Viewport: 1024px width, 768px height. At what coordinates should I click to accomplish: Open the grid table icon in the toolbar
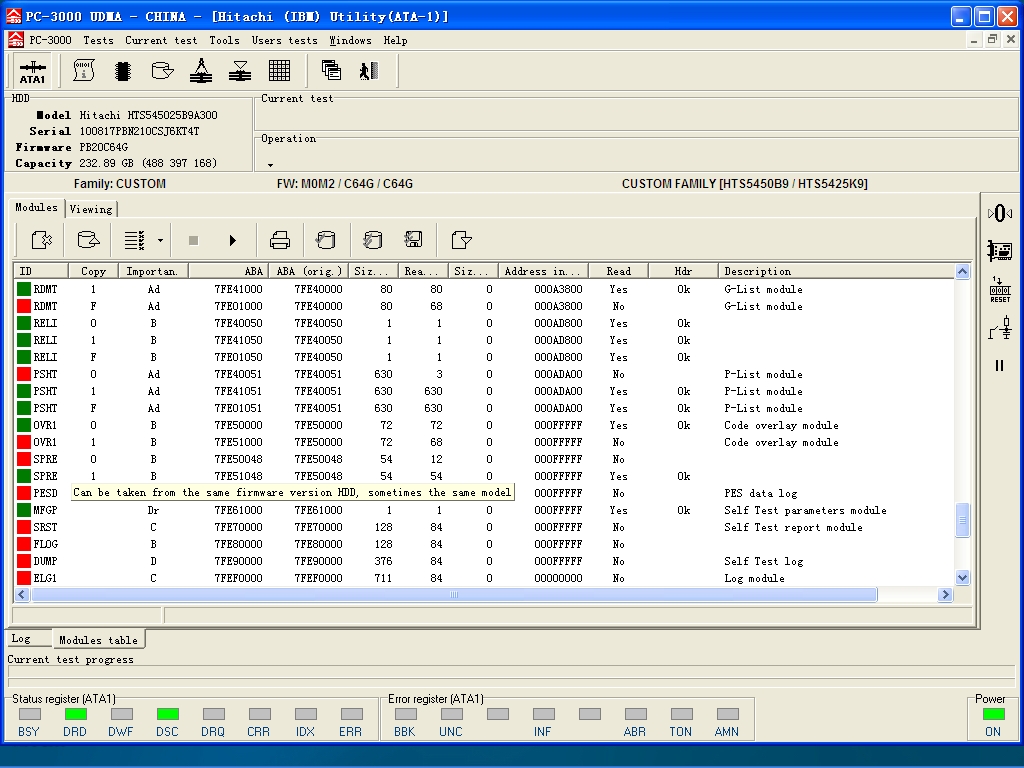pyautogui.click(x=280, y=71)
